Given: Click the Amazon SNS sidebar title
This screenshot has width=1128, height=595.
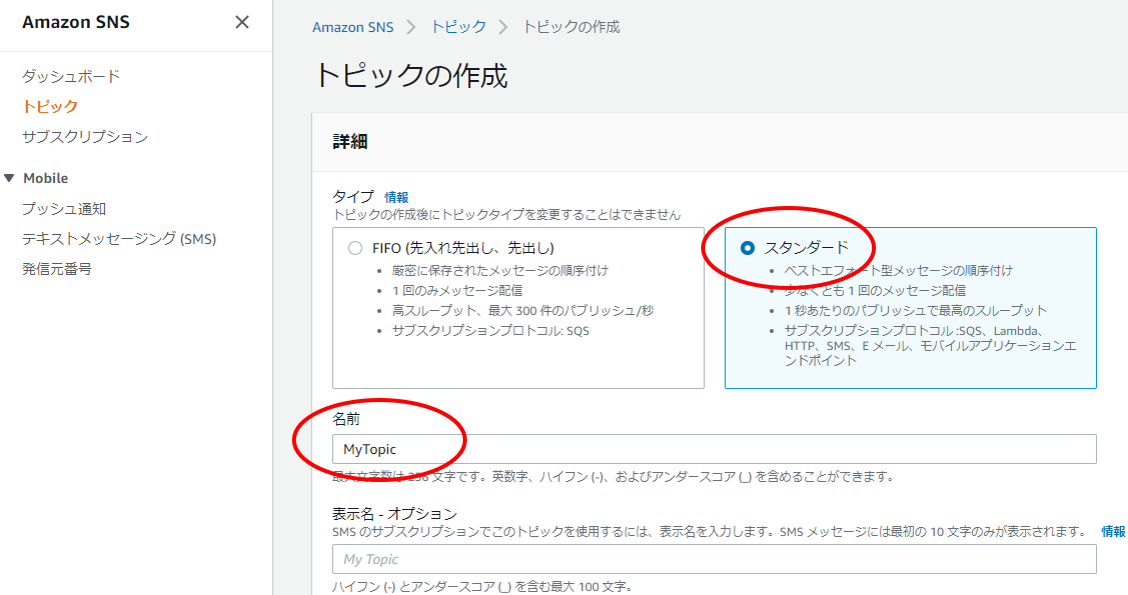Looking at the screenshot, I should (76, 22).
